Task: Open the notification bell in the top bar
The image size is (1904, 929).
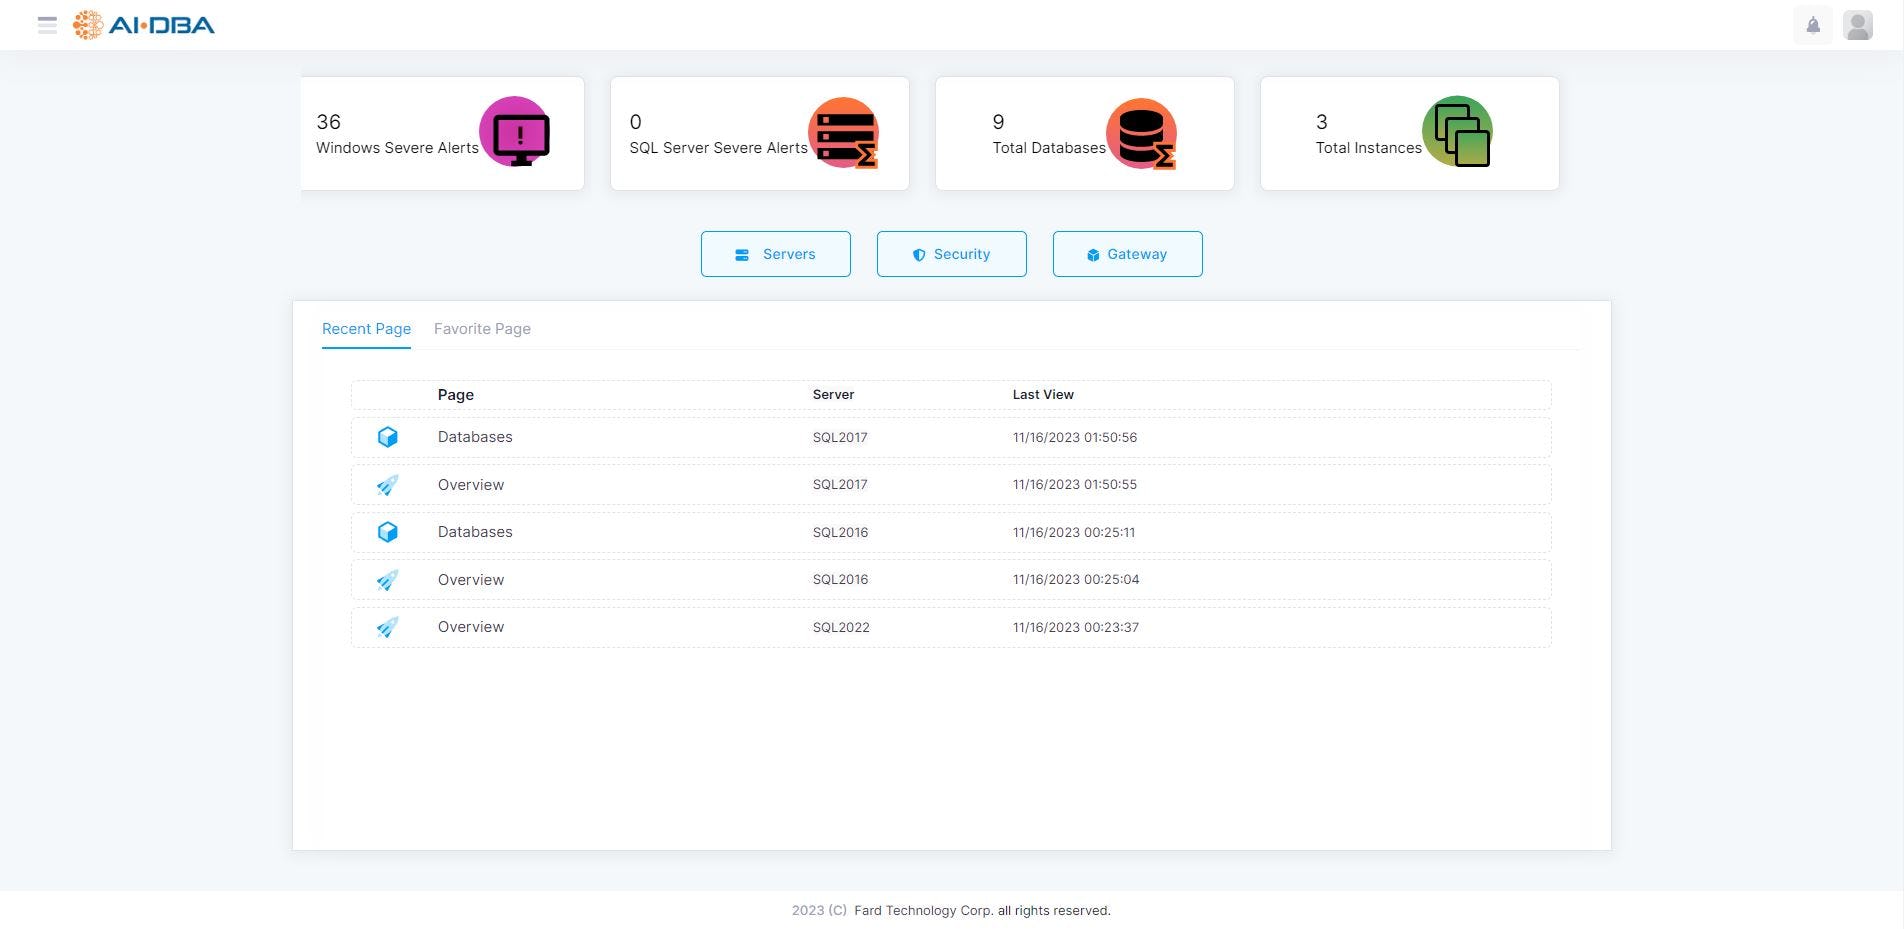Action: 1812,25
